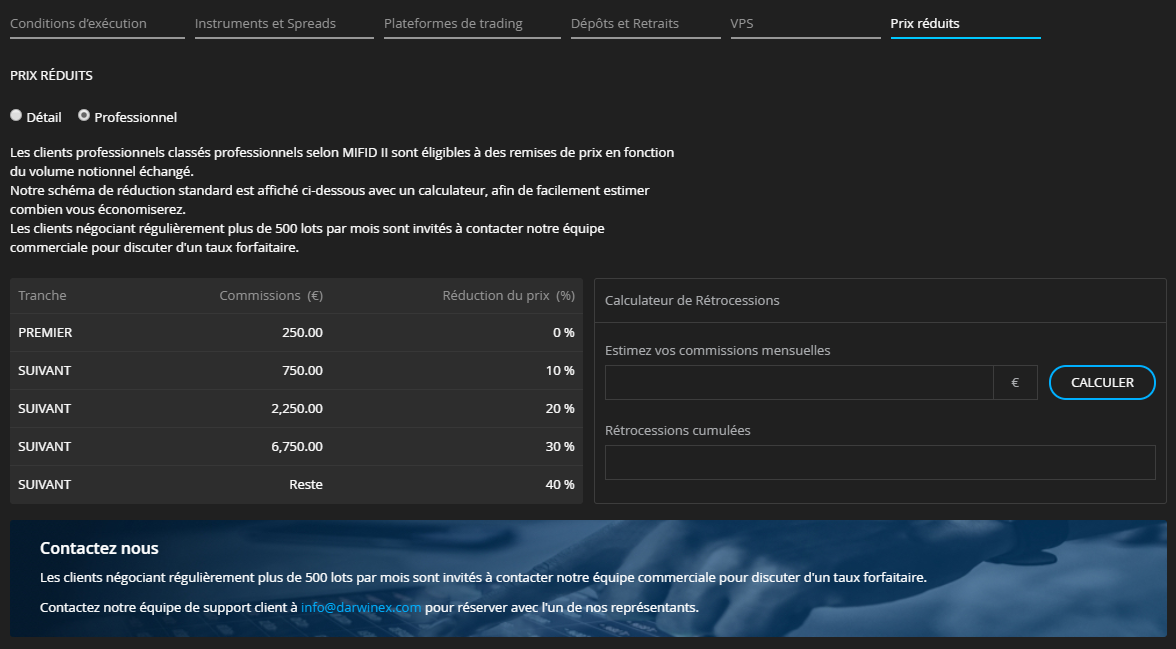Click the Tranche column header

42,296
